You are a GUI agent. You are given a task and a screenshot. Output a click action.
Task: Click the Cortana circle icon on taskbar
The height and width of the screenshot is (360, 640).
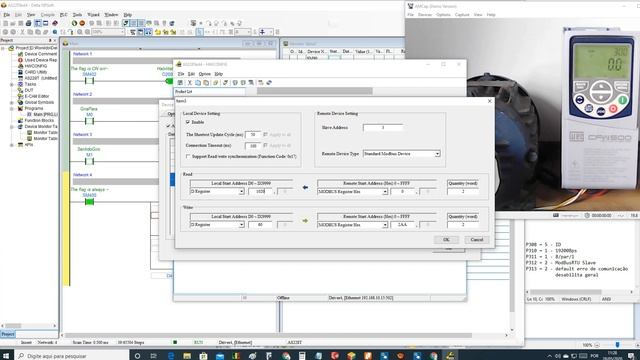click(137, 356)
